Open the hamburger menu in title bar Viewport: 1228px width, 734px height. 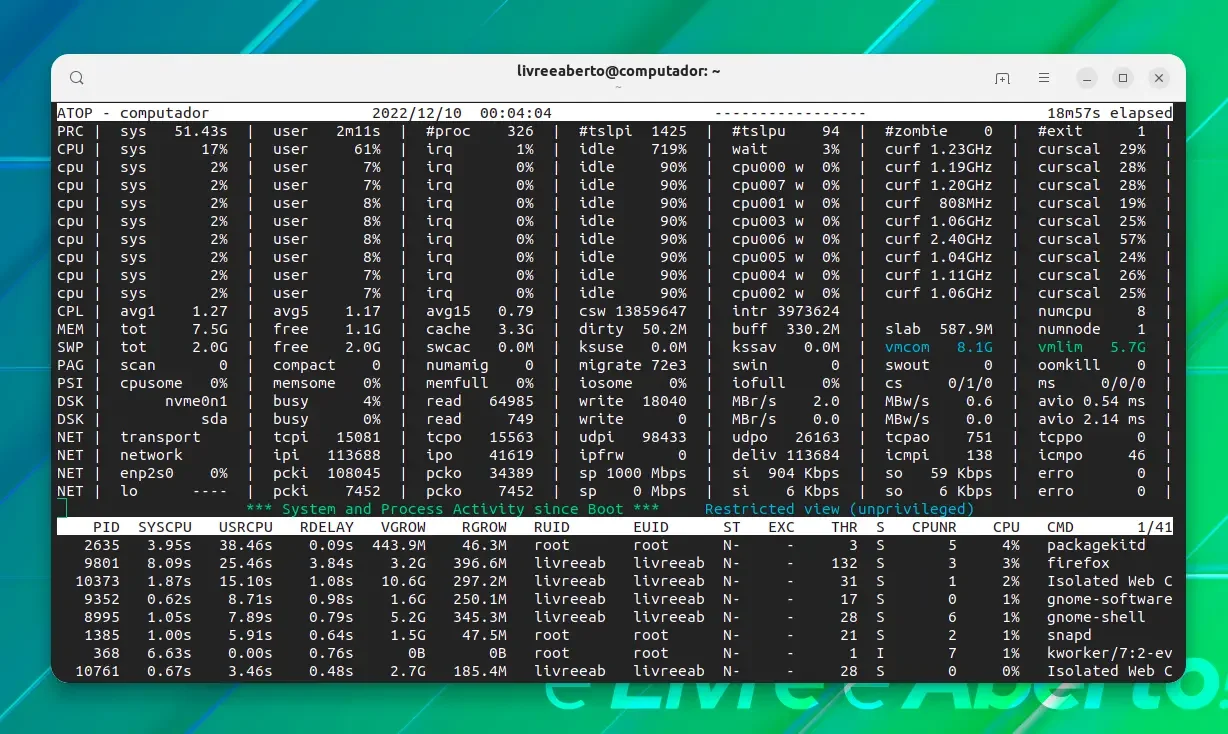tap(1044, 78)
